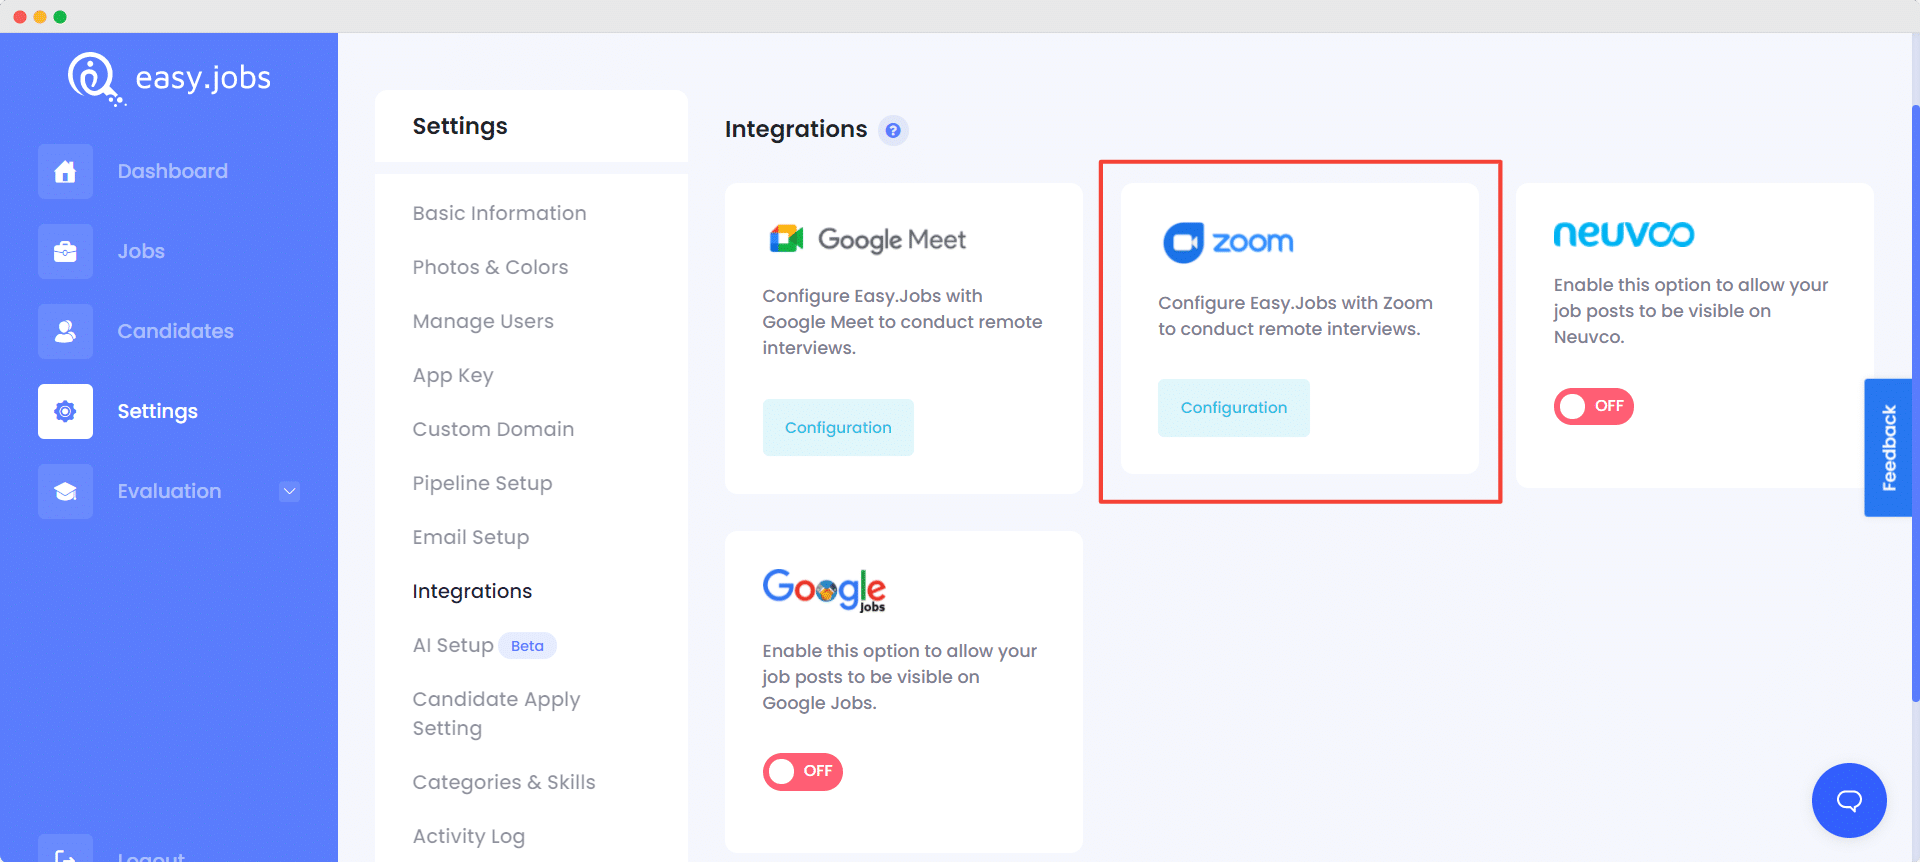
Task: Click the easy.jobs logo
Action: pos(169,78)
